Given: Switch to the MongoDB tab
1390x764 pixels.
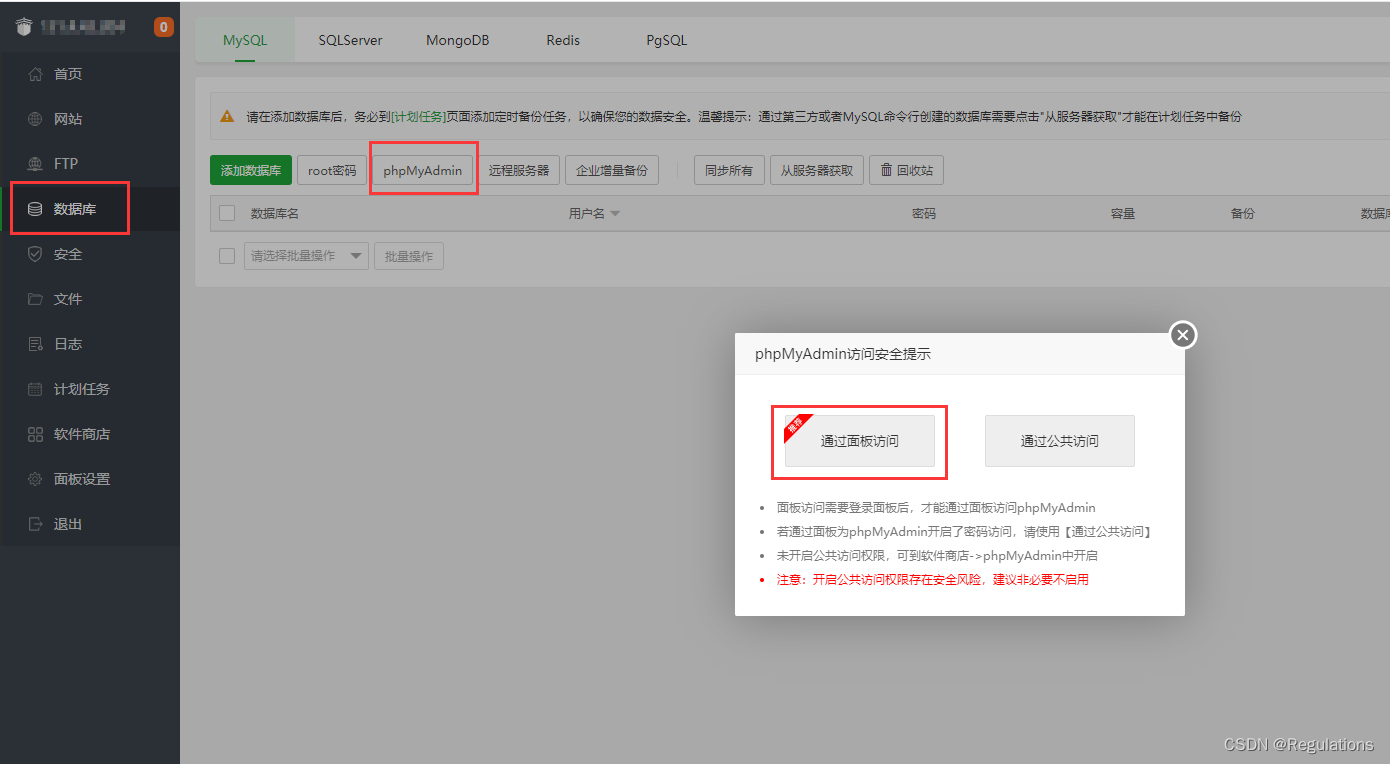Looking at the screenshot, I should pos(457,41).
